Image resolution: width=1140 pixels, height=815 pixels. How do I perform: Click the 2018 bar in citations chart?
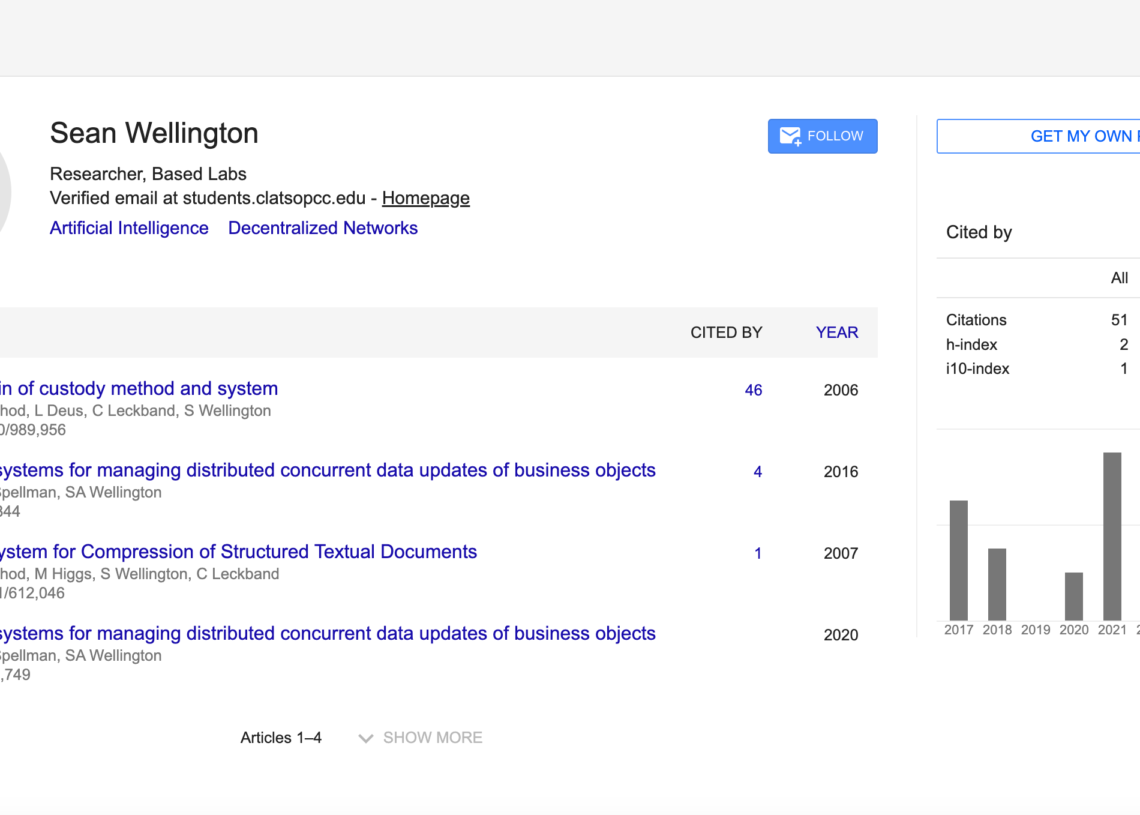point(996,584)
